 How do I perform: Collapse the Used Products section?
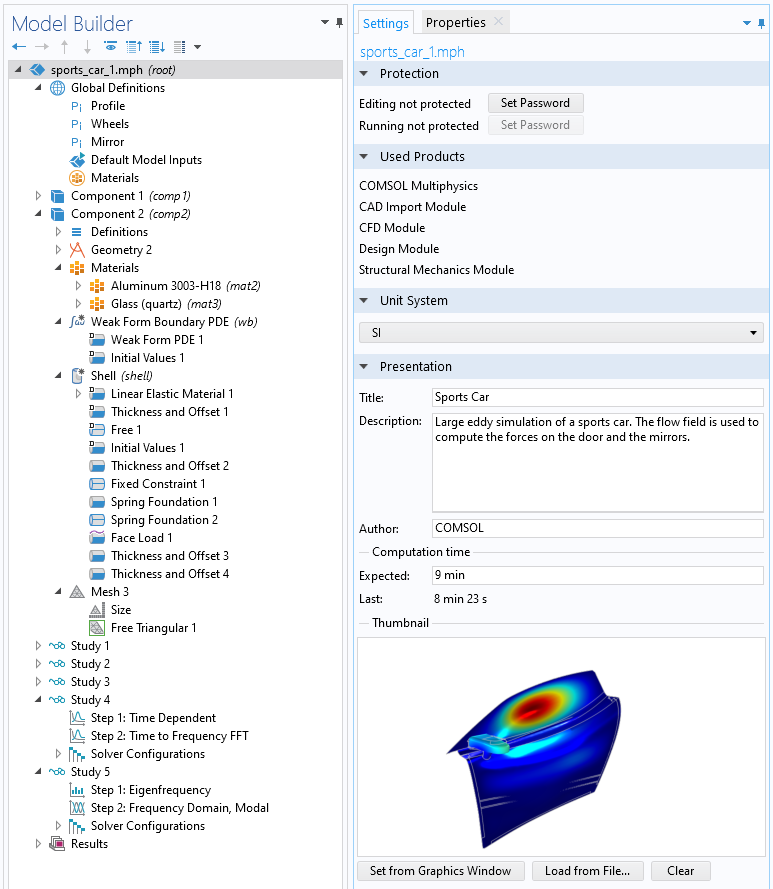(x=364, y=156)
